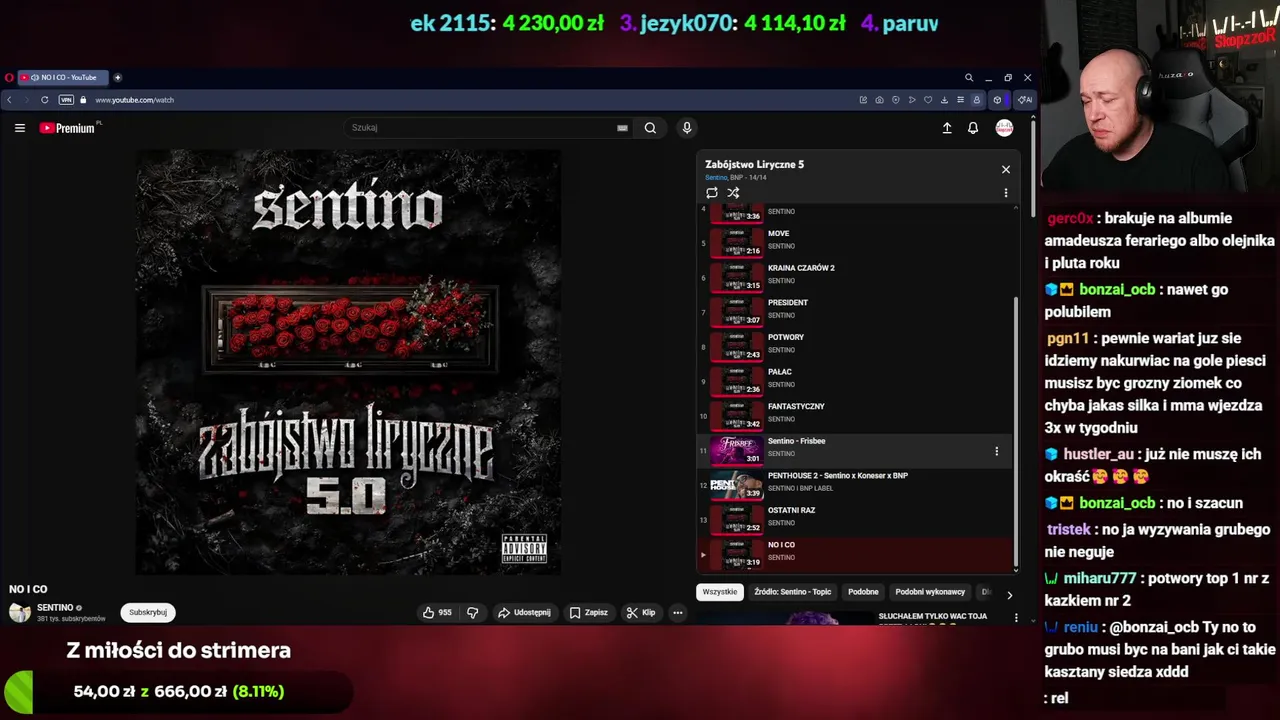This screenshot has height=720, width=1280.
Task: Play POTWORY from the playlist
Action: (x=855, y=347)
